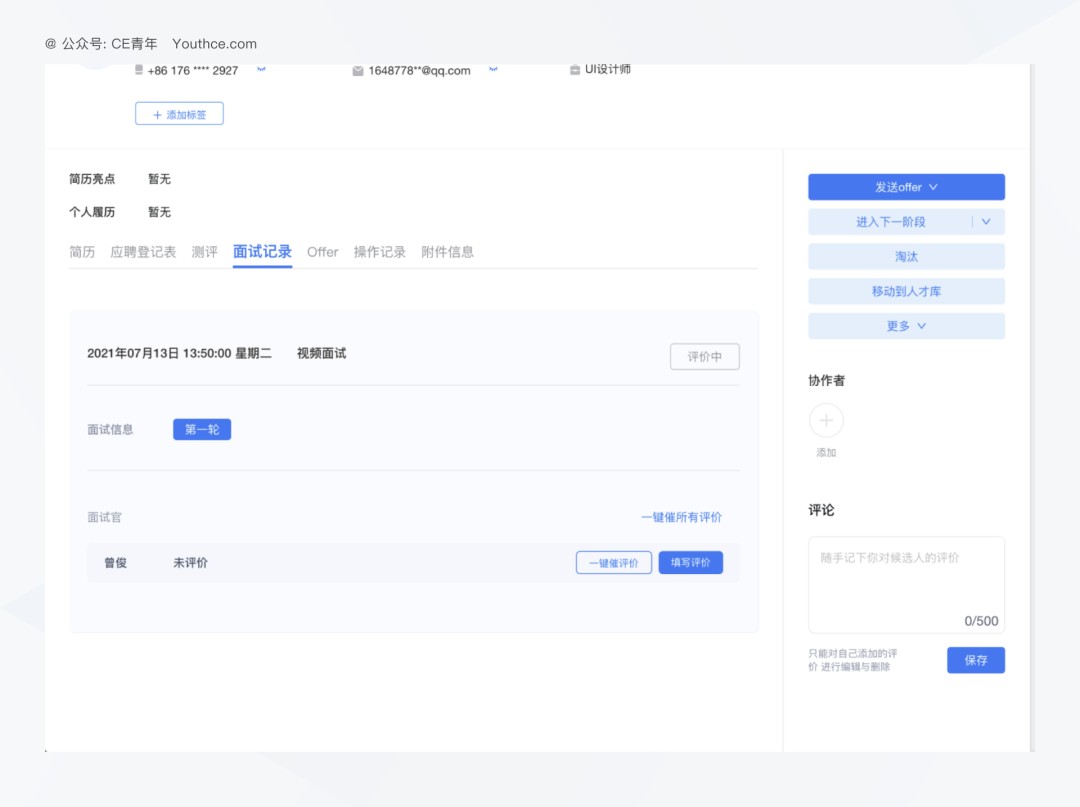The width and height of the screenshot is (1080, 807).
Task: Click the small icon beside the email address
Action: 493,69
